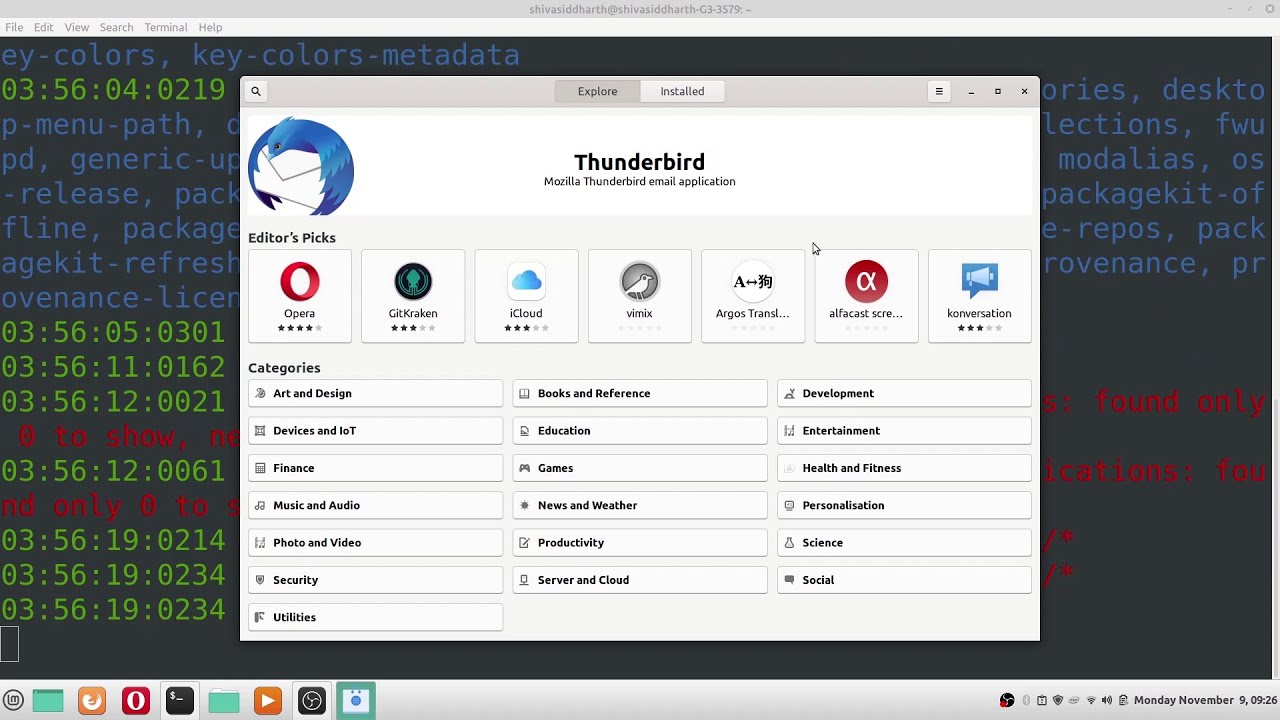This screenshot has width=1280, height=720.
Task: Open the Development category
Action: (904, 393)
